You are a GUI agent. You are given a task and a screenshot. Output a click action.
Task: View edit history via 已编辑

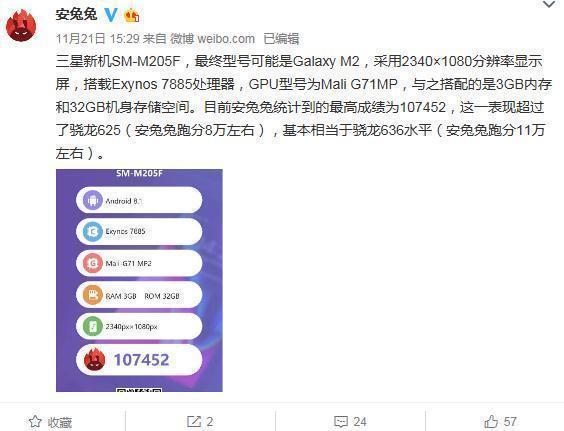[x=281, y=38]
